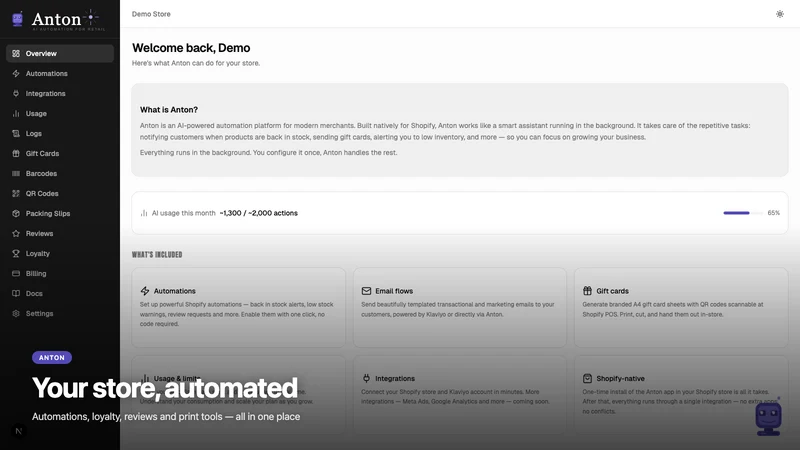Image resolution: width=800 pixels, height=450 pixels.
Task: Click the Usage bar chart icon in sidebar
Action: click(x=16, y=113)
